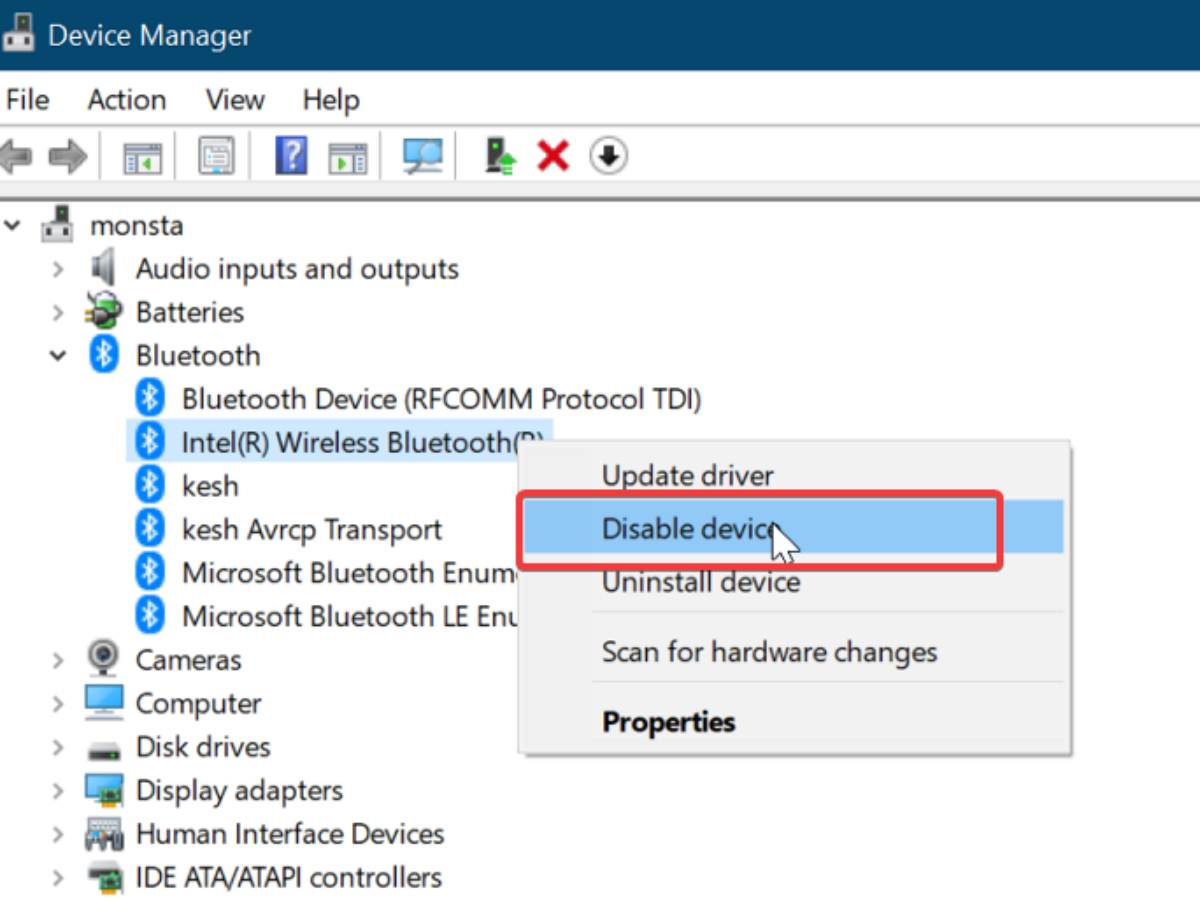Open Properties from the context menu
The height and width of the screenshot is (900, 1200).
794,721
